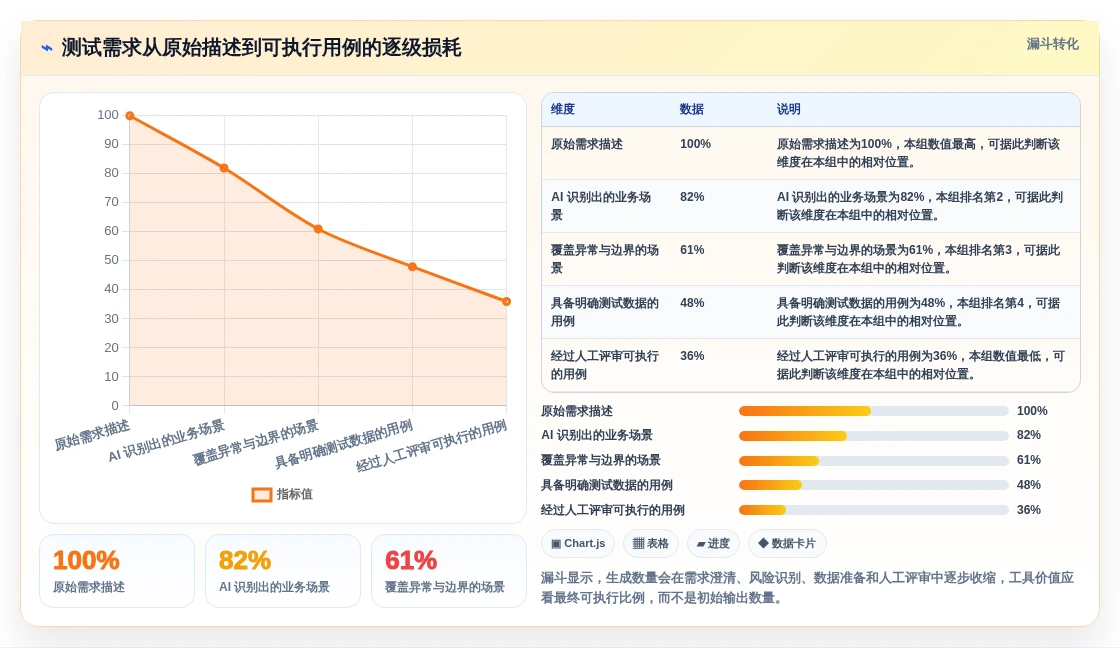Screen dimensions: 1120x648
Task: Open the 82% AI 识别出的业务场景 stat card
Action: pyautogui.click(x=283, y=571)
